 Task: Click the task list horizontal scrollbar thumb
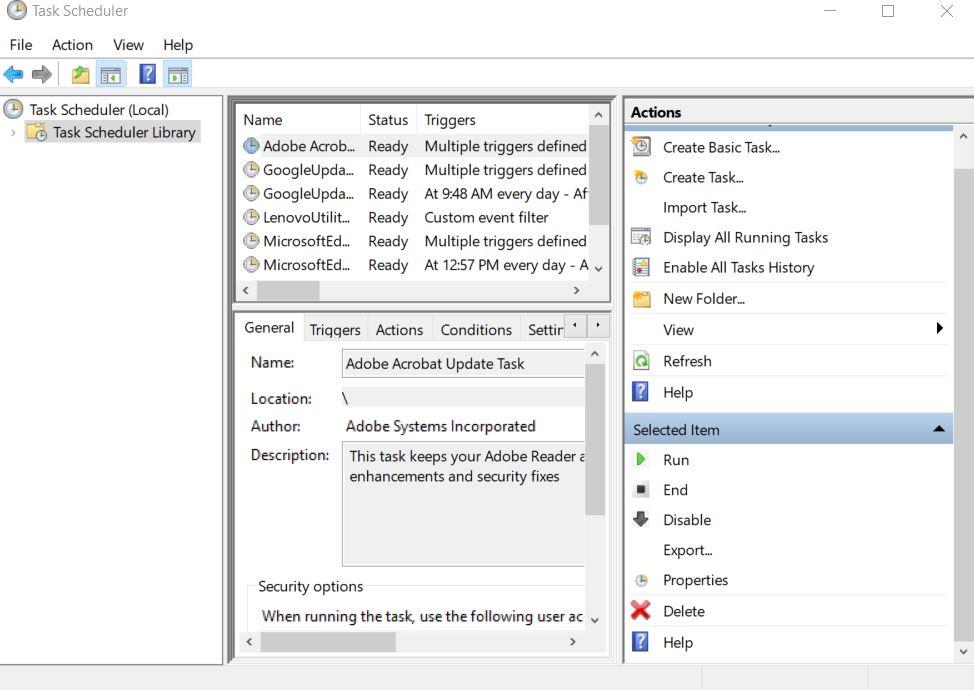coord(288,290)
